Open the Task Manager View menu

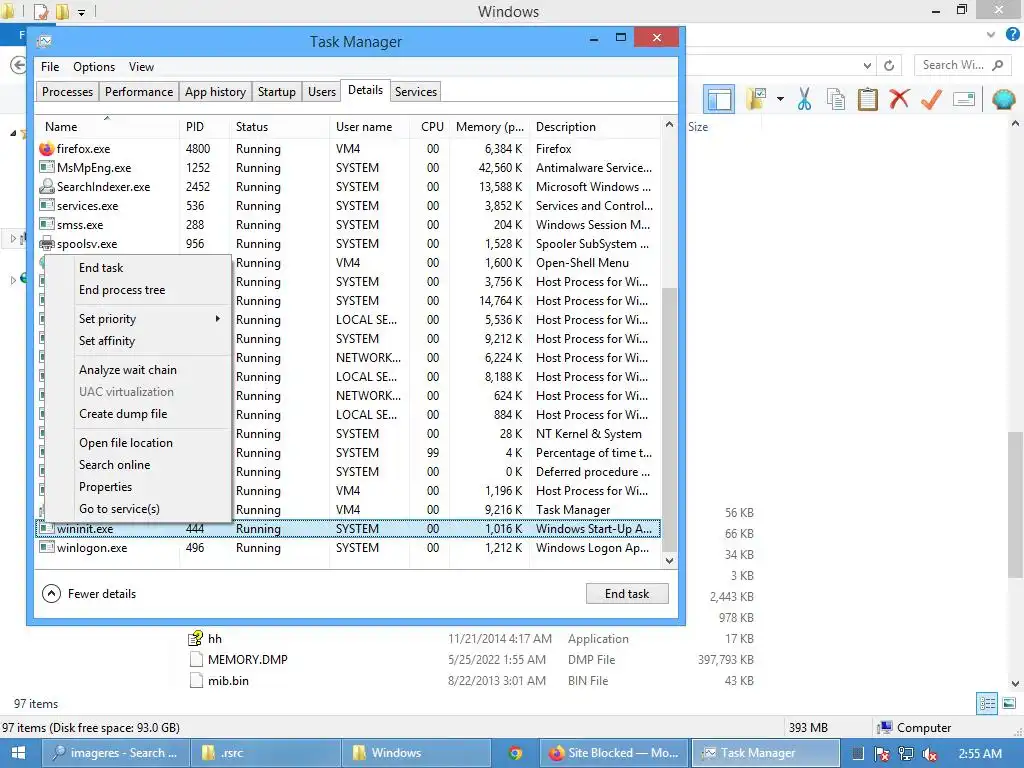(141, 67)
